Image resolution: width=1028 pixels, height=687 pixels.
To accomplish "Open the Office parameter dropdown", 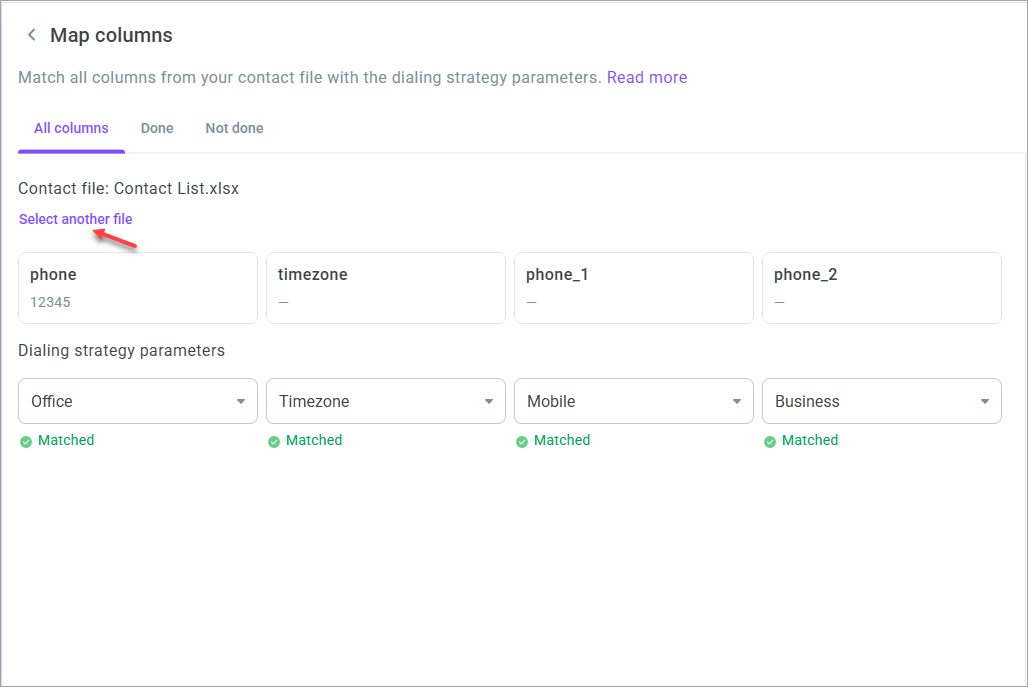I will tap(138, 401).
